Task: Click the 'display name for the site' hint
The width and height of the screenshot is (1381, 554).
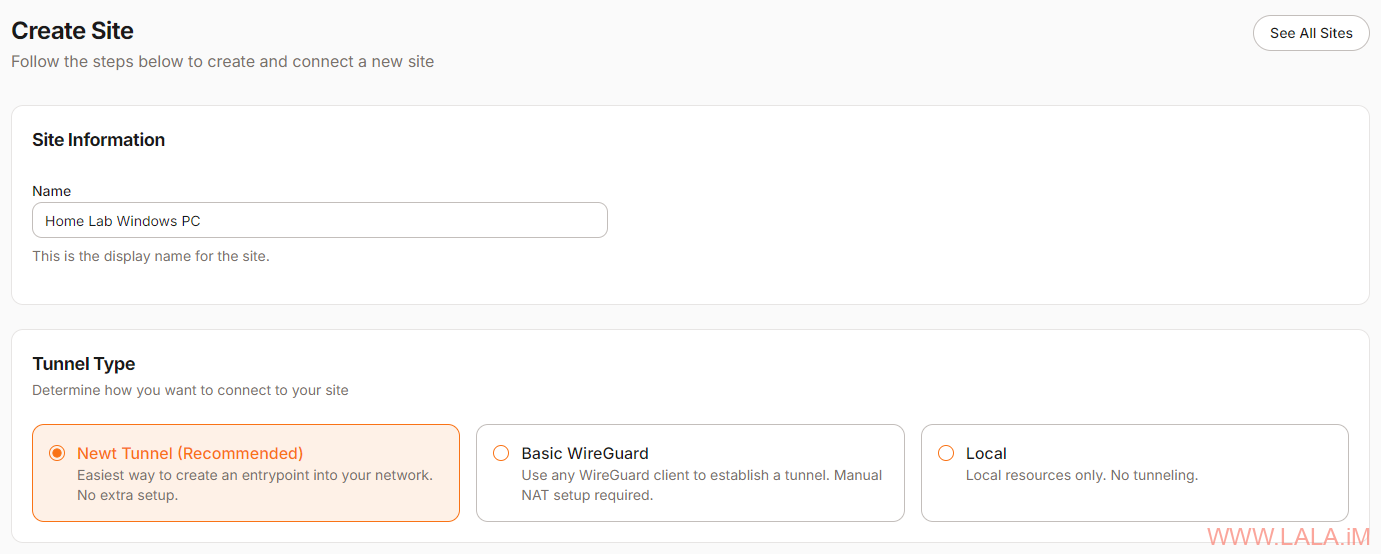Action: (151, 256)
